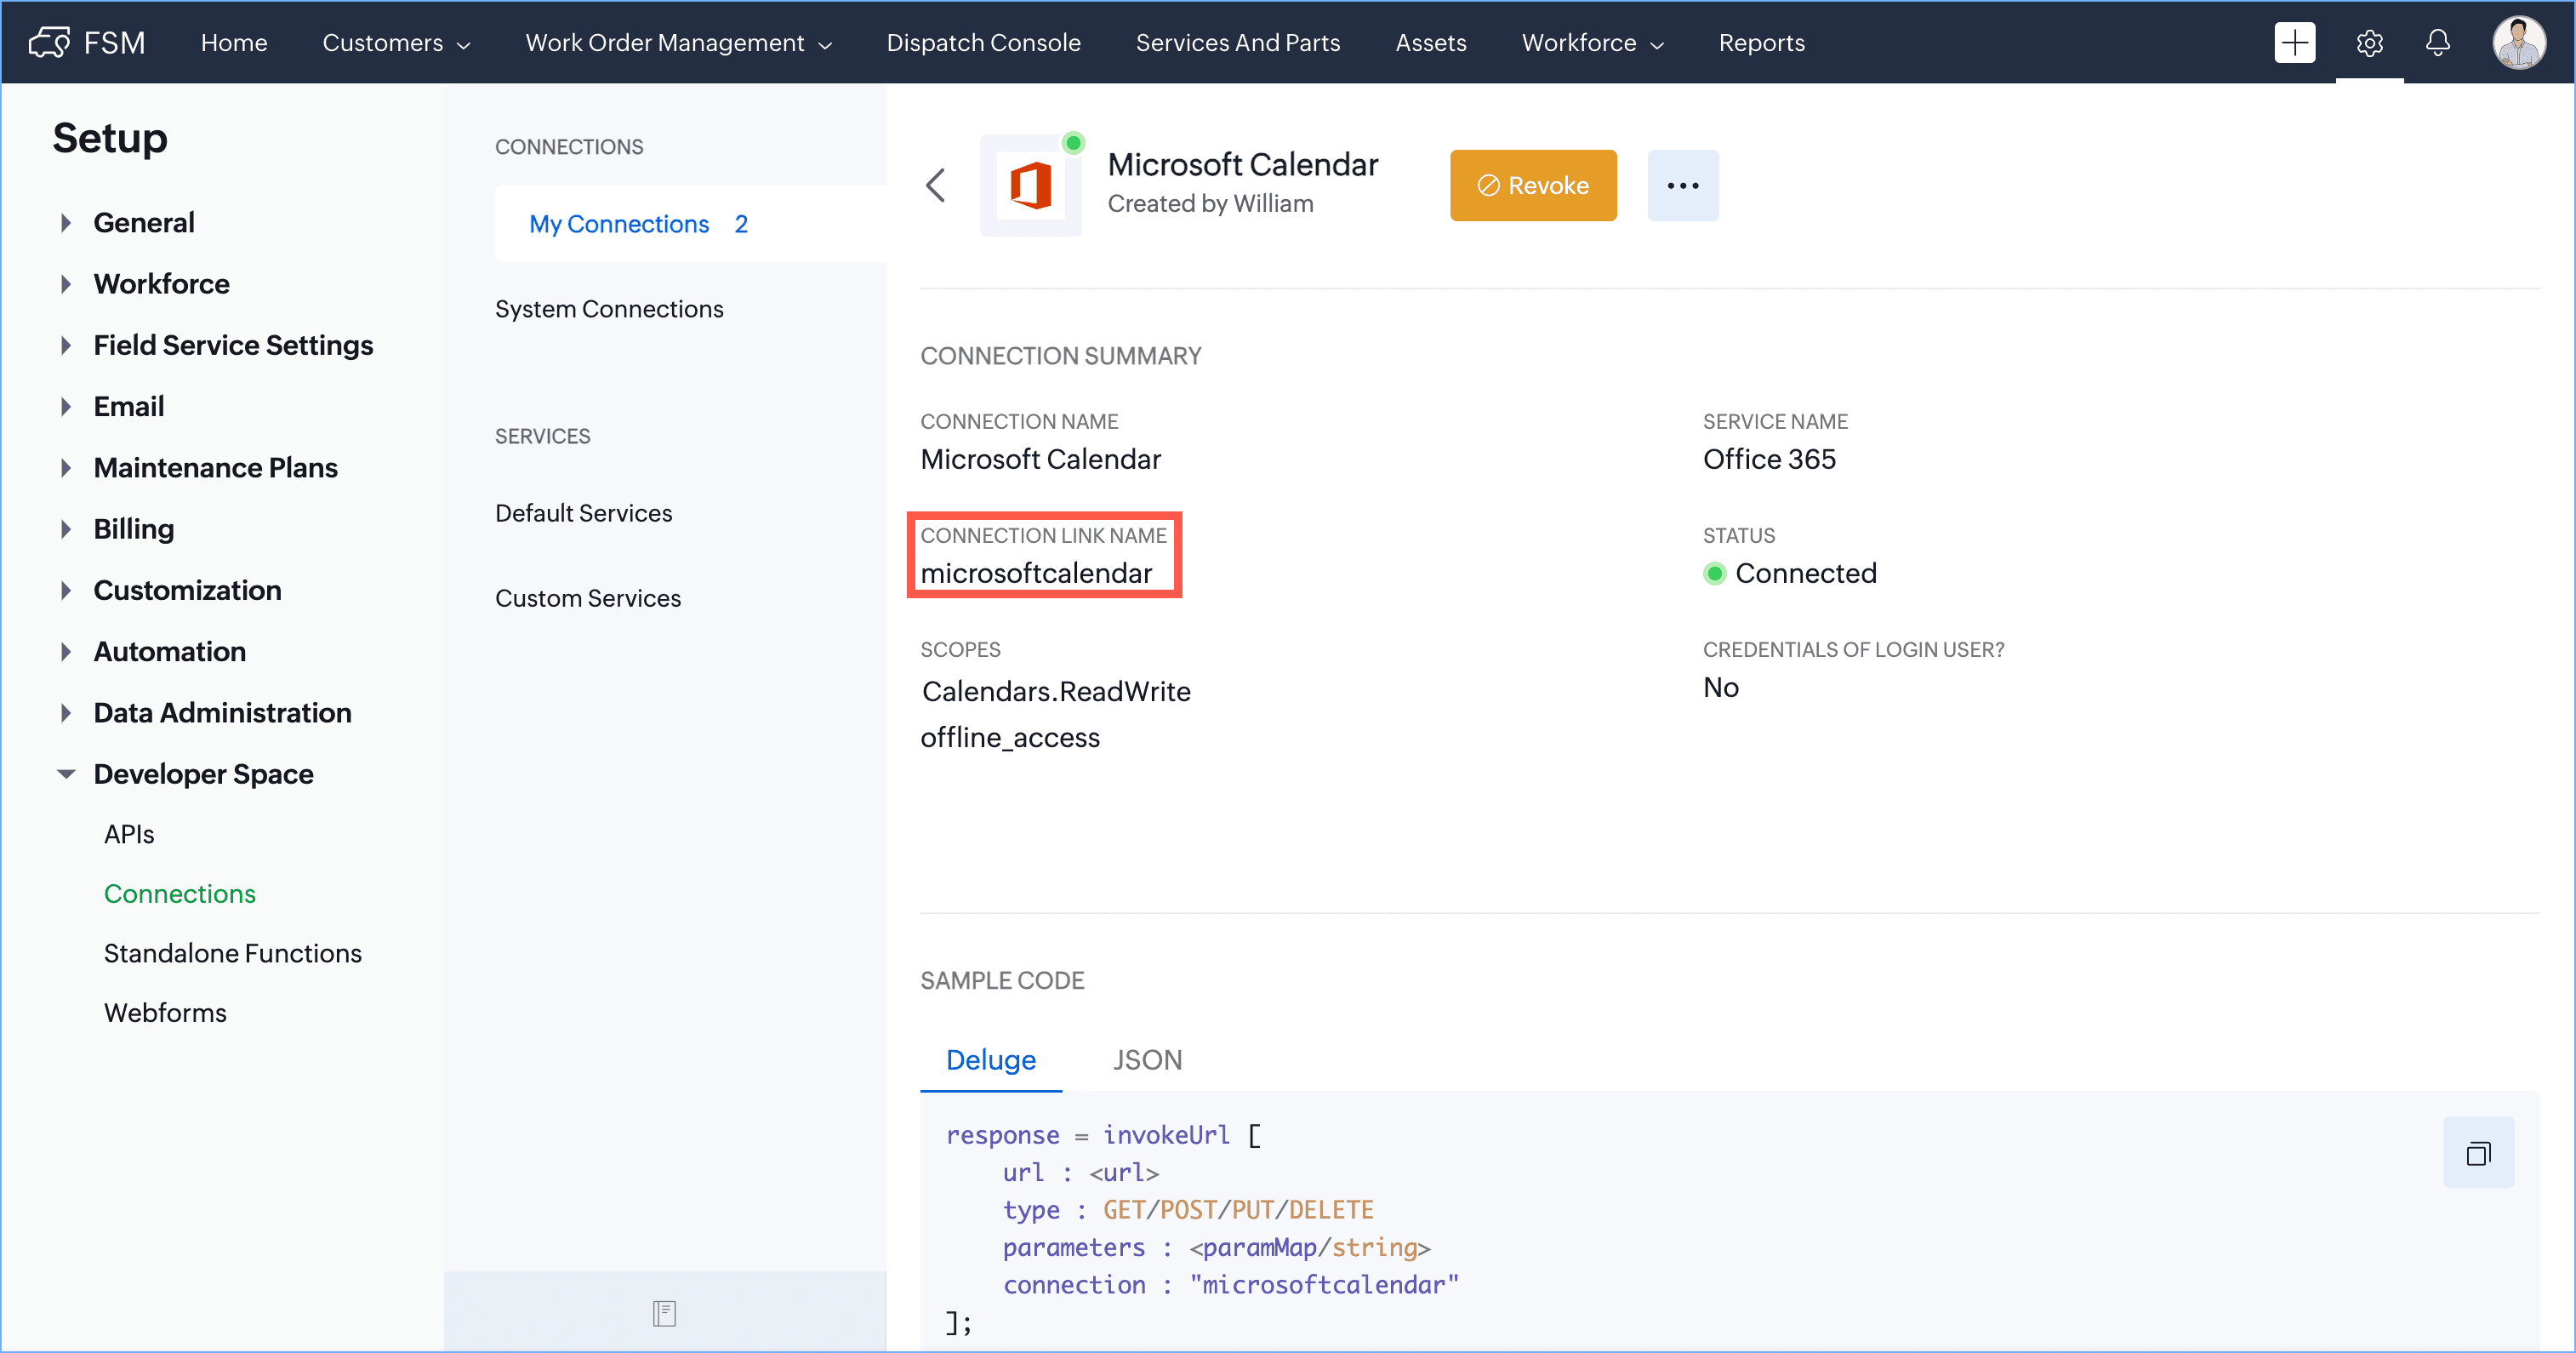Viewport: 2576px width, 1353px height.
Task: Open the Workforce dropdown in top navigation
Action: [x=1592, y=43]
